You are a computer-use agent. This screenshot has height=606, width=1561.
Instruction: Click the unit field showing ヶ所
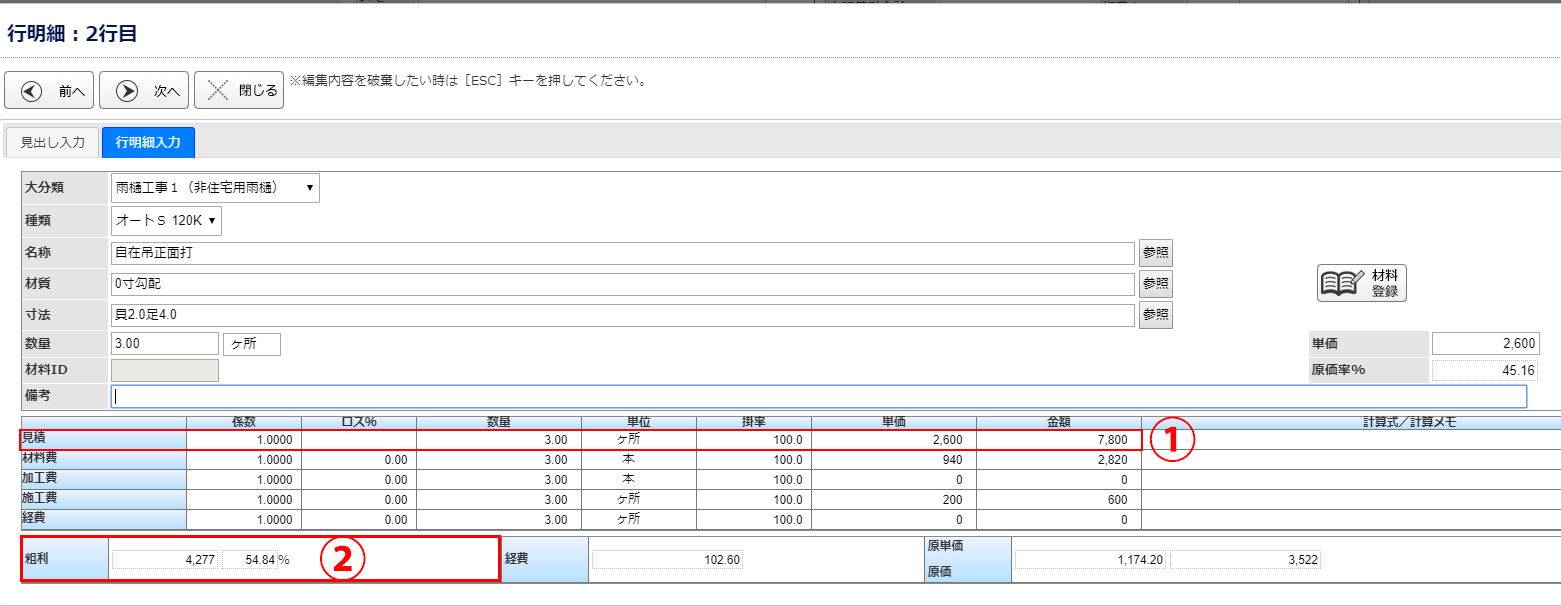(251, 344)
